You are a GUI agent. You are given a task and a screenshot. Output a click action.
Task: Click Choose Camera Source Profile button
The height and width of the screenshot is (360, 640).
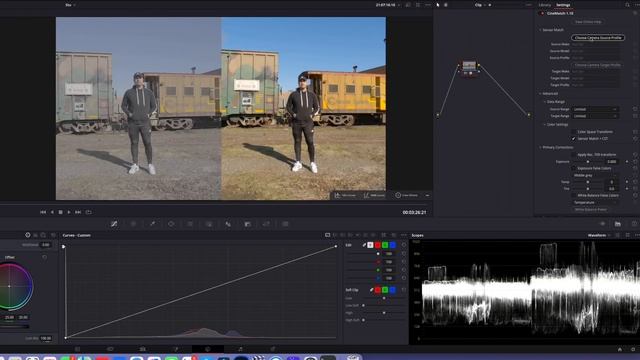tap(598, 38)
